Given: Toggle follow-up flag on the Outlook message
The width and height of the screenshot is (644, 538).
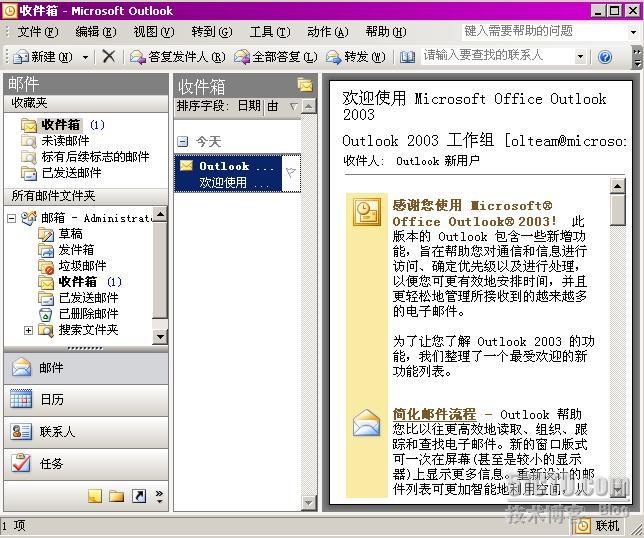Looking at the screenshot, I should tap(290, 173).
